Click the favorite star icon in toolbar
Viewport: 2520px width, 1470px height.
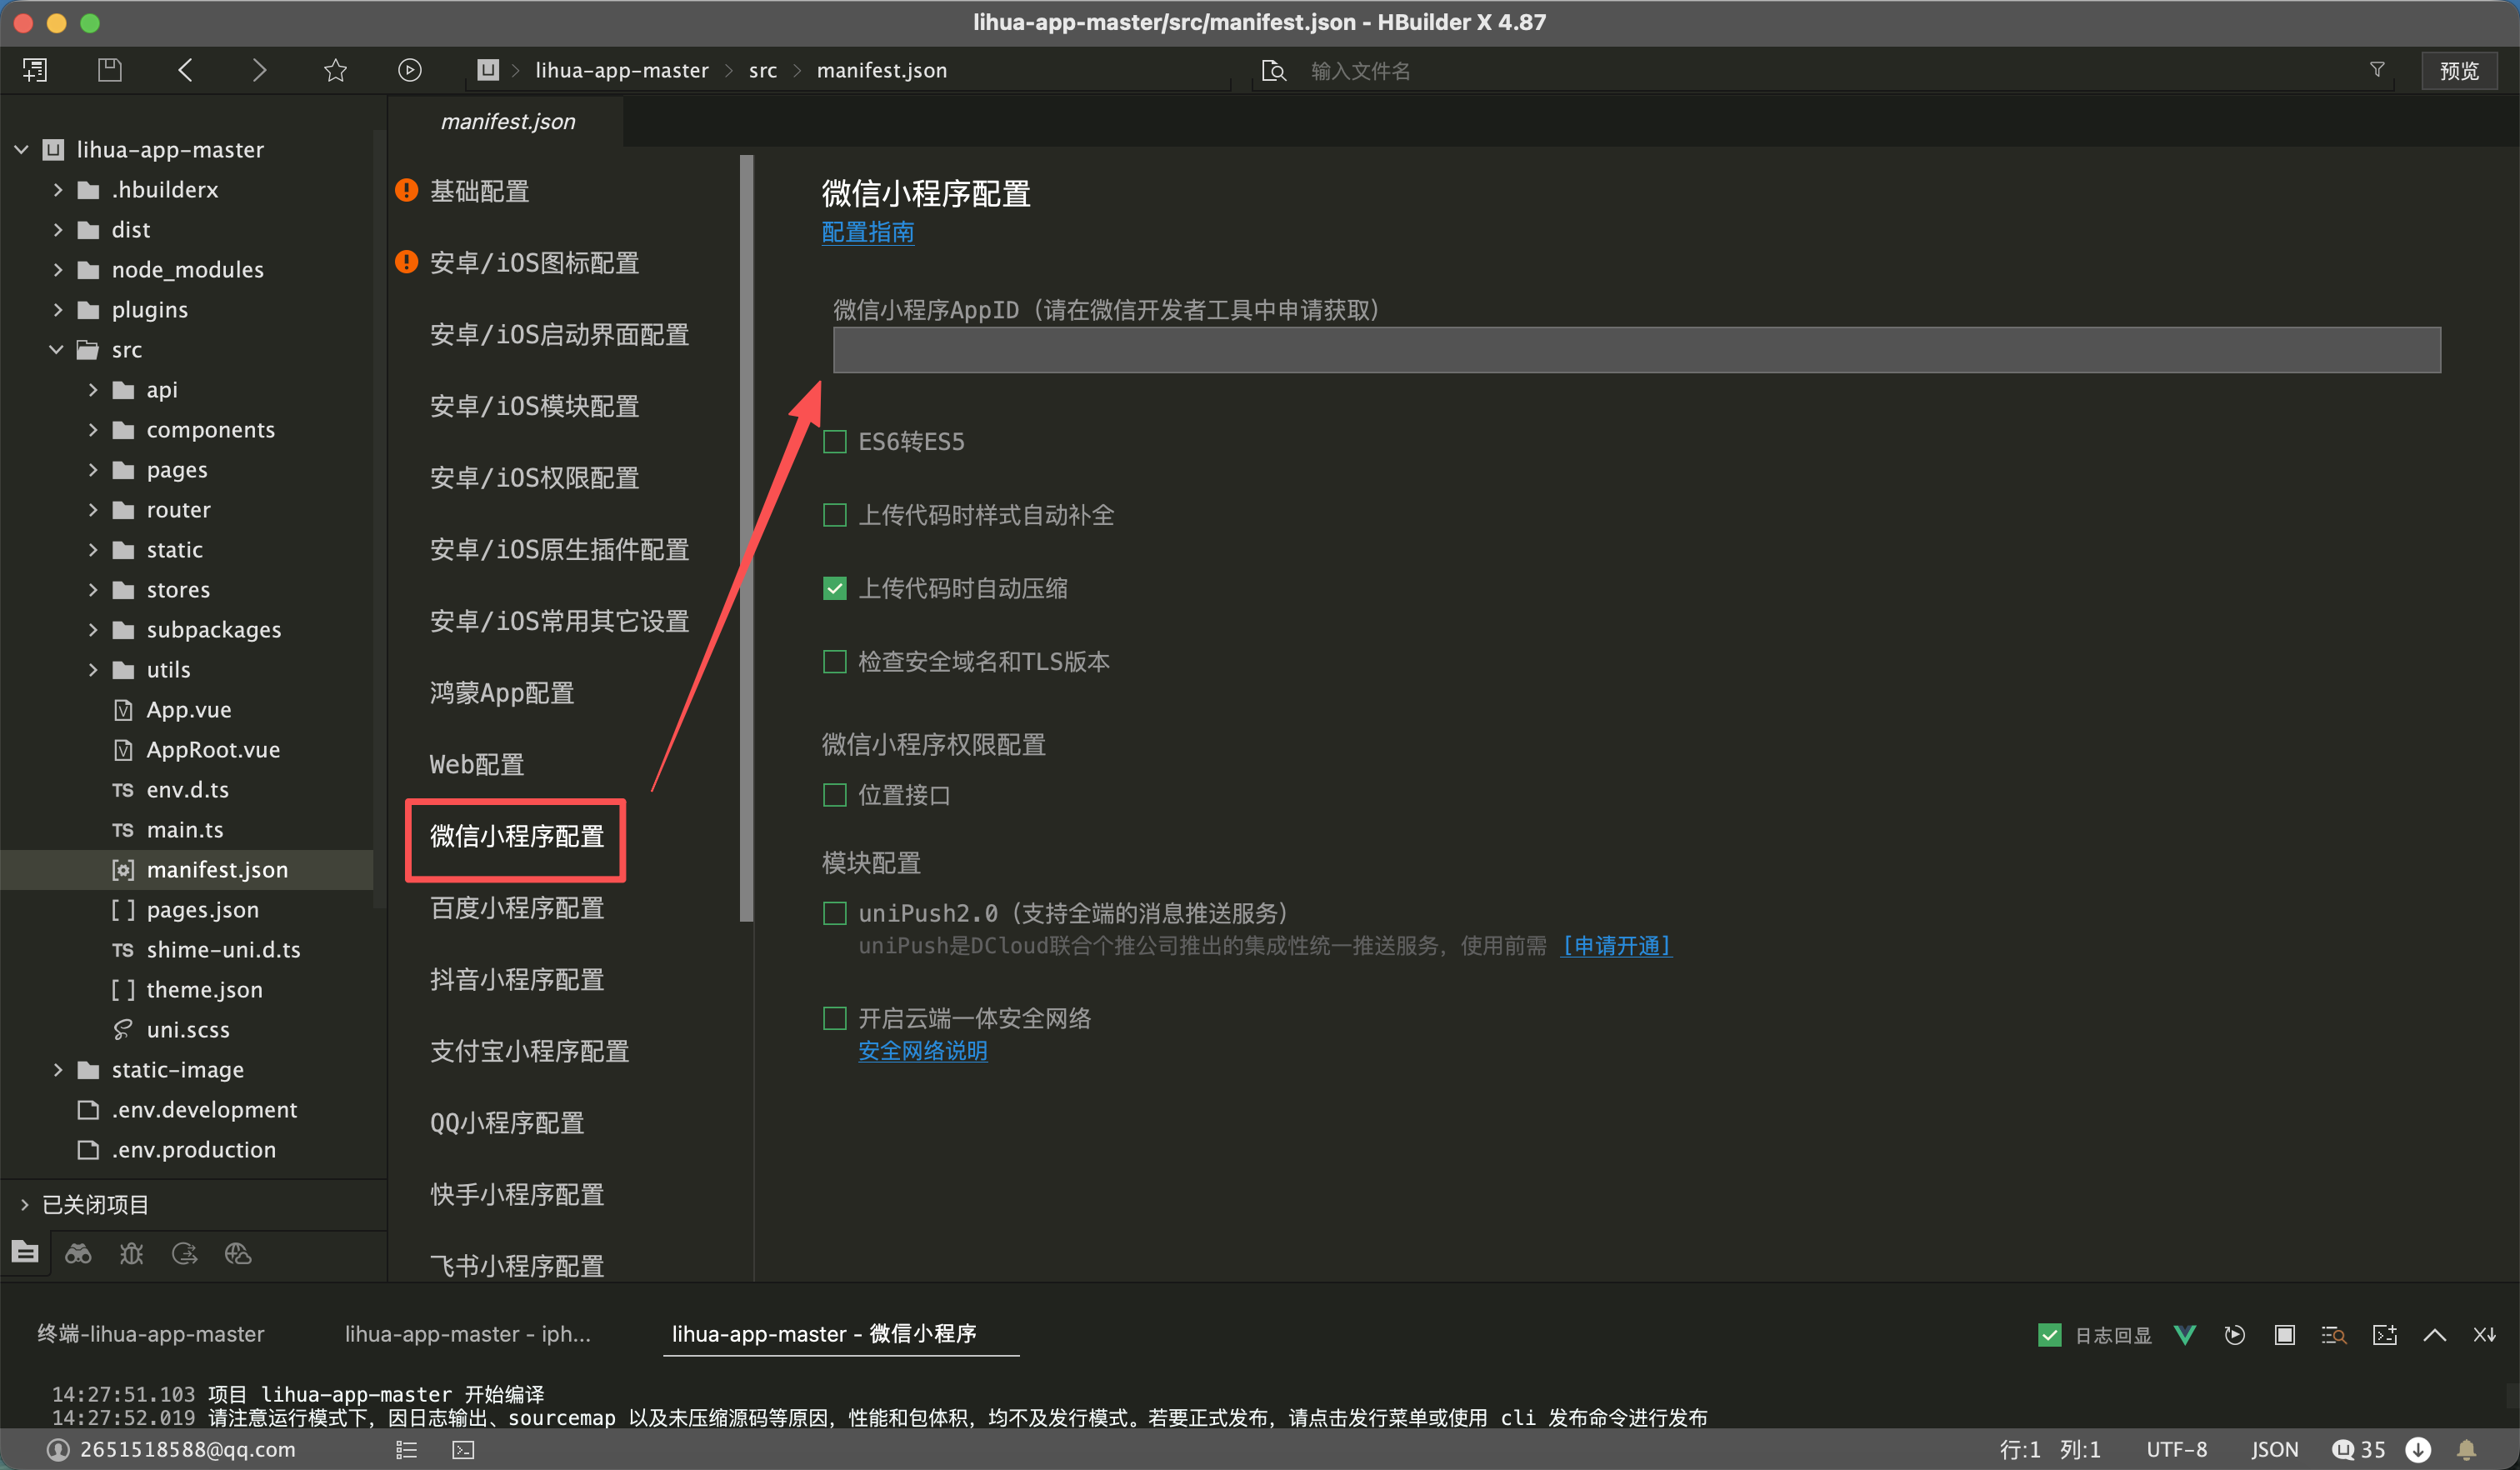tap(335, 70)
